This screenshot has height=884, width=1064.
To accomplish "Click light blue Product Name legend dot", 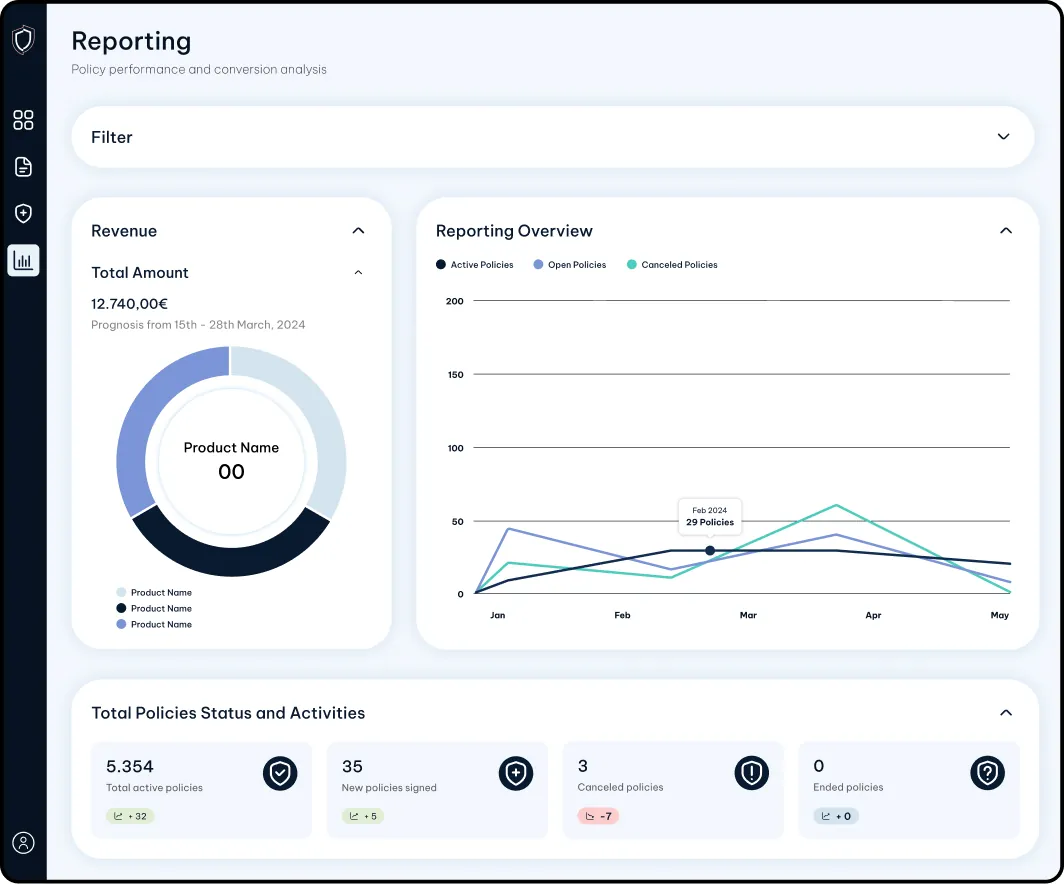I will (121, 592).
